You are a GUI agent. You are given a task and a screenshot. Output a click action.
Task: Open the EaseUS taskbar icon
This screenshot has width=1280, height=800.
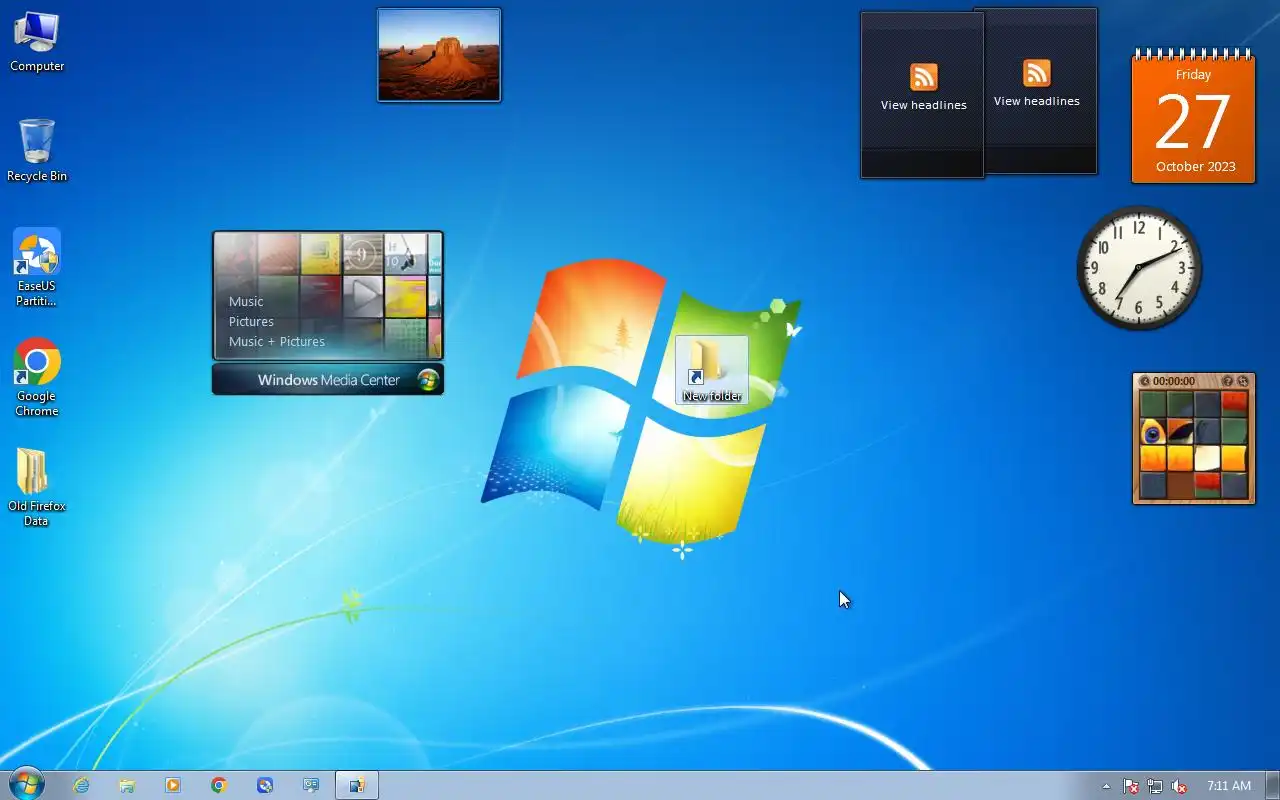(x=265, y=785)
